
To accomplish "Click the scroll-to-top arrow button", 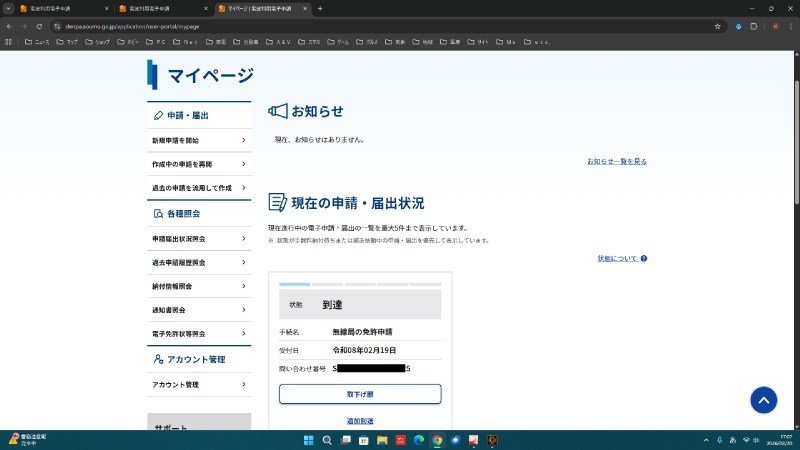I will (763, 400).
